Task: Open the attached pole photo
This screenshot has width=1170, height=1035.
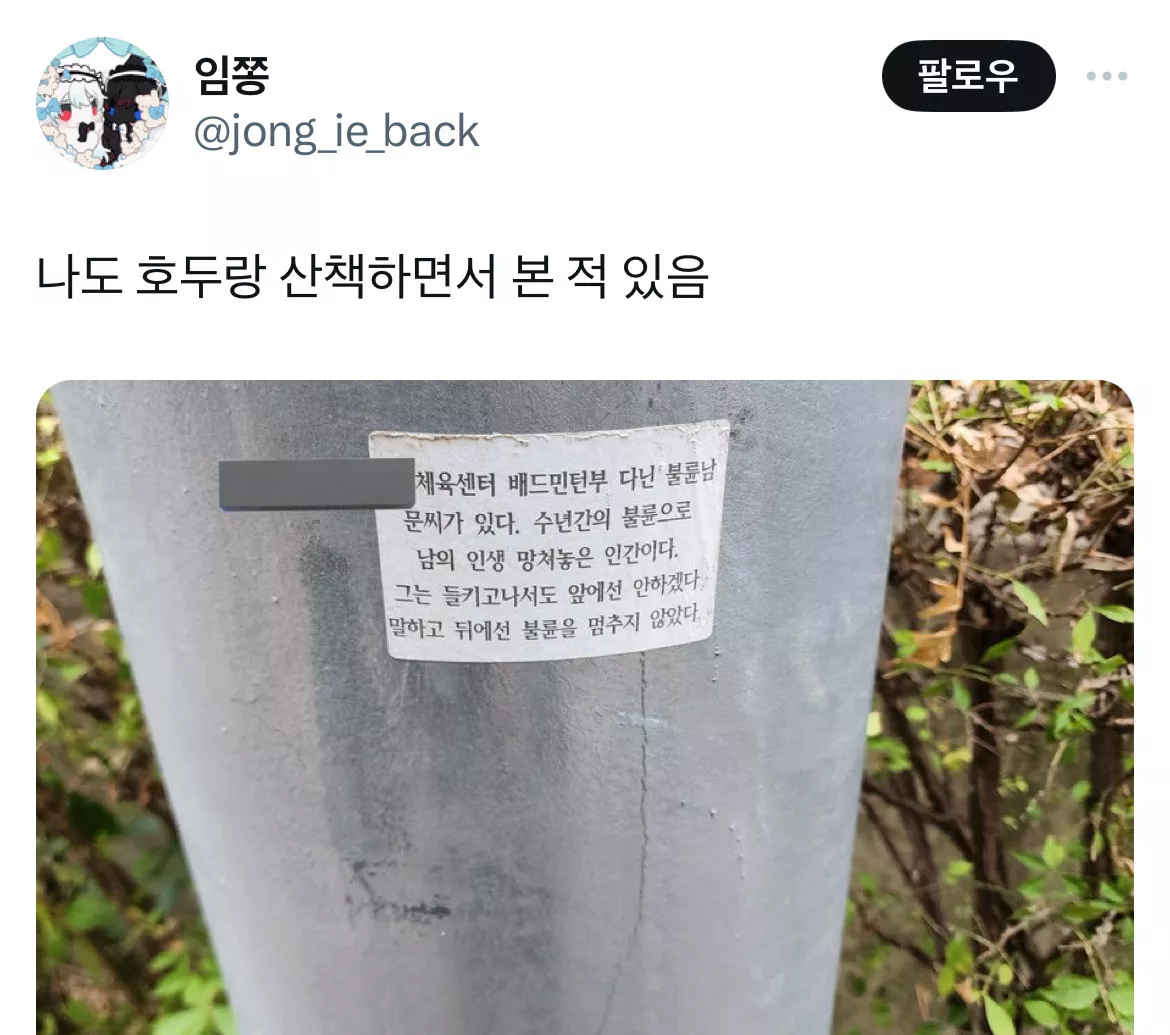Action: click(x=585, y=707)
